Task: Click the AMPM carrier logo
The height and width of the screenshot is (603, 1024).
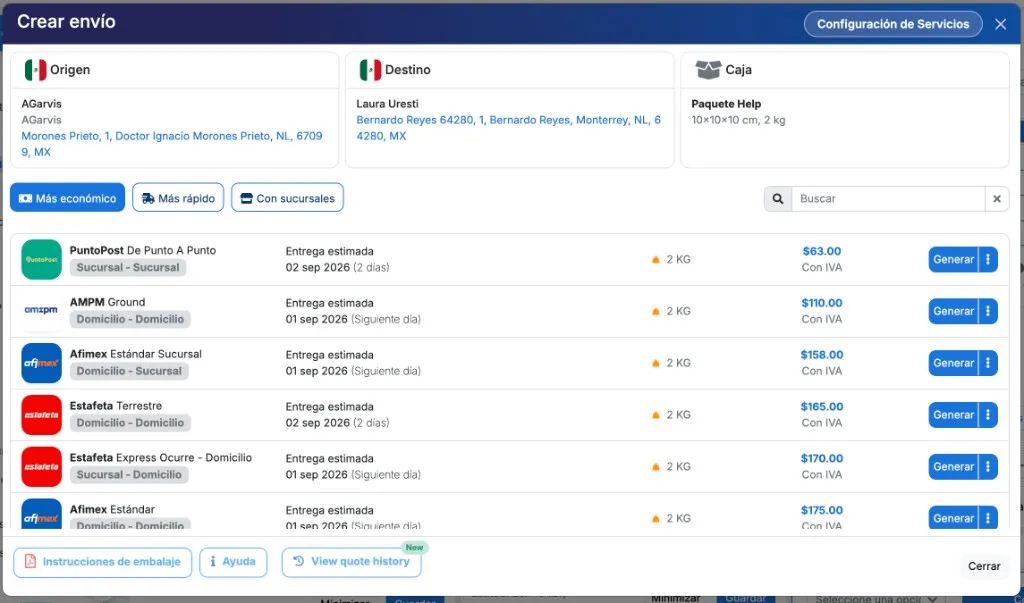Action: pos(41,311)
